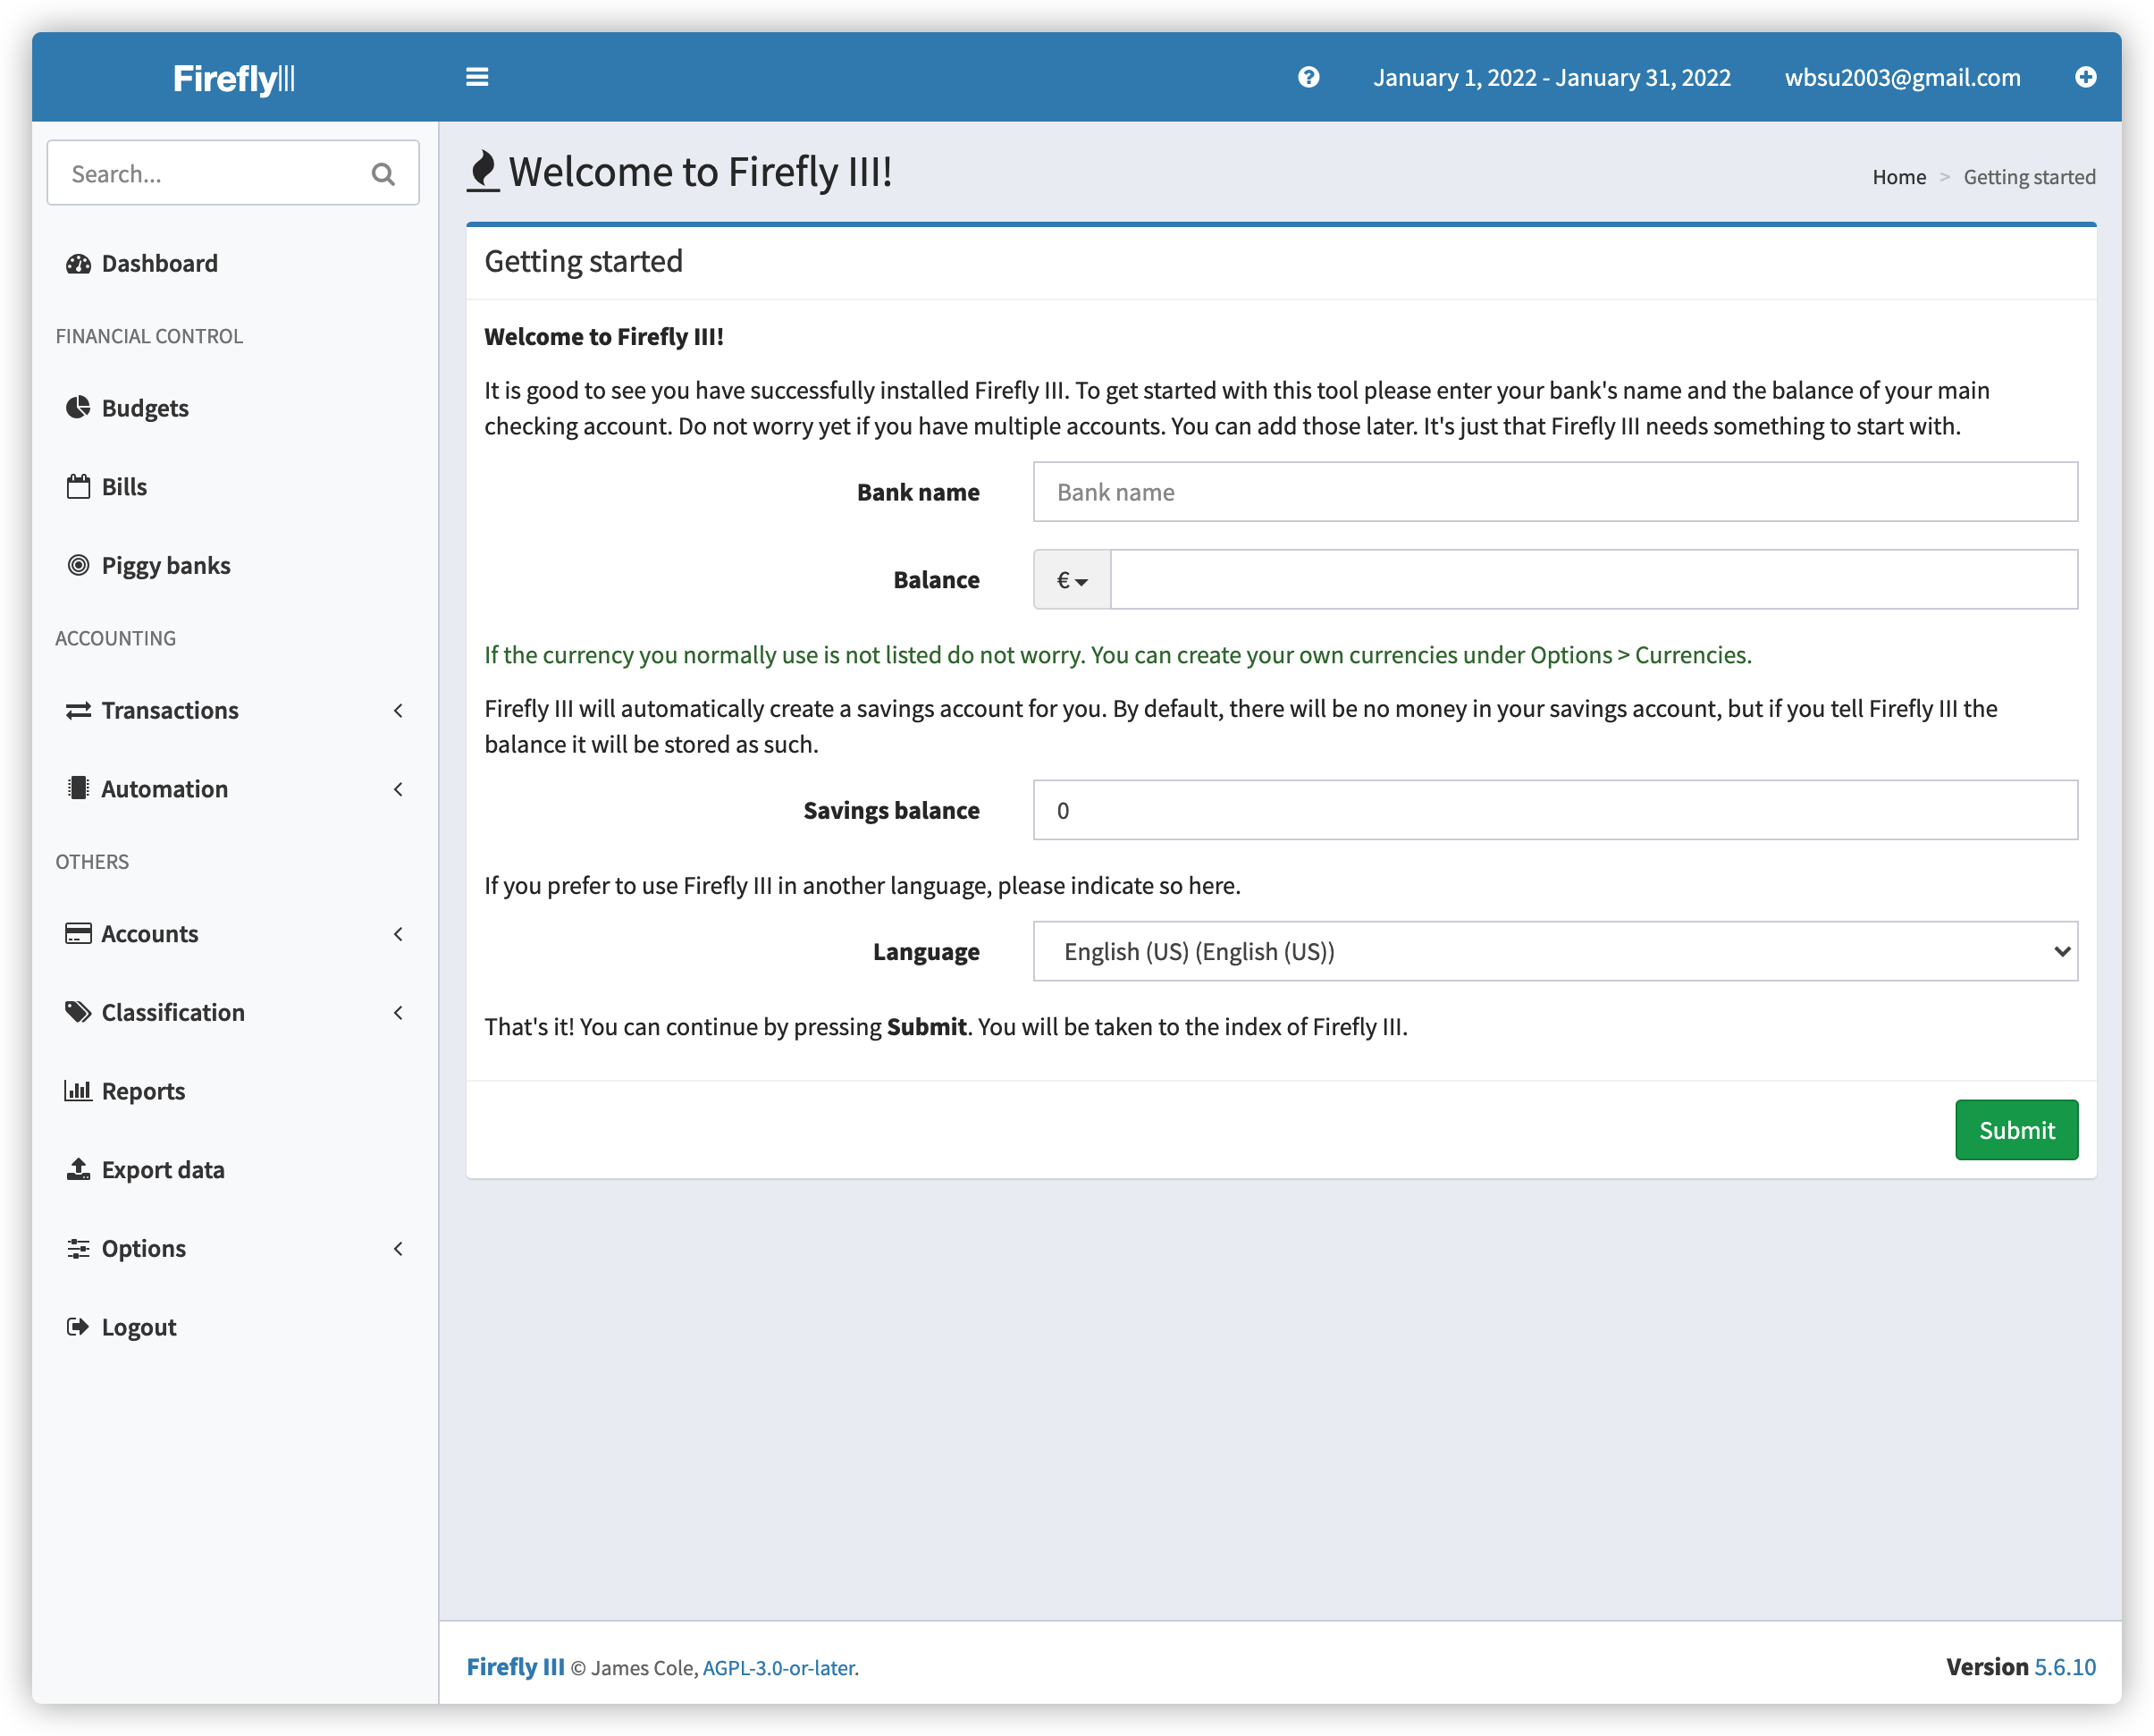The width and height of the screenshot is (2154, 1736).
Task: Open the AGPL-3.0-or-later license link
Action: pyautogui.click(x=779, y=1668)
